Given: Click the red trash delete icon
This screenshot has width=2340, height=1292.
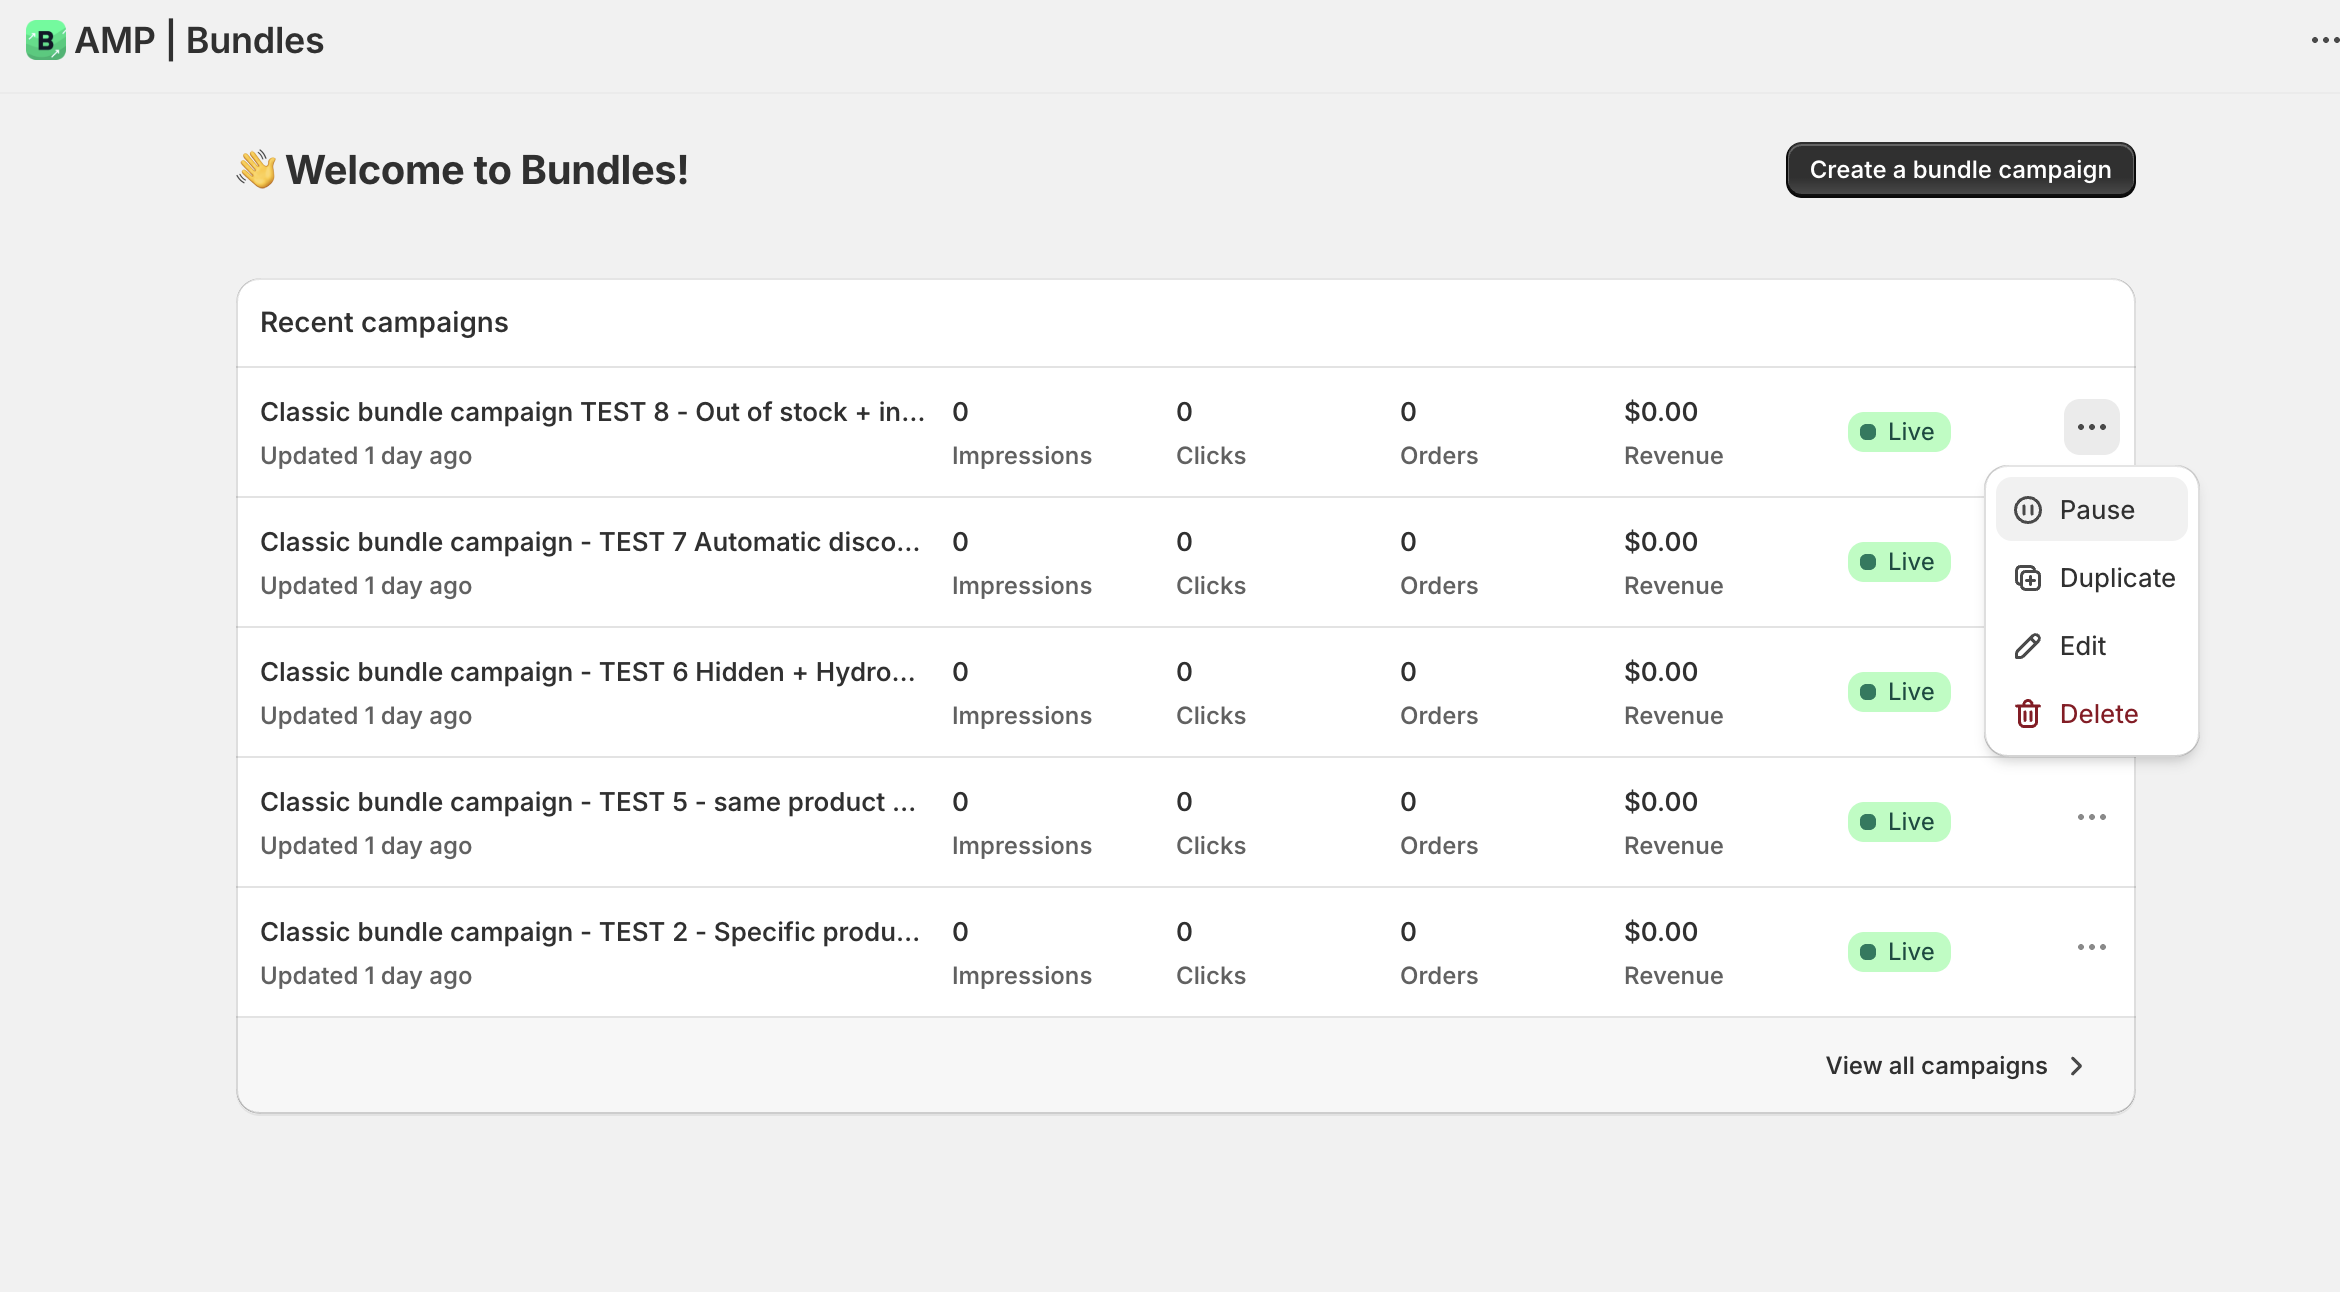Looking at the screenshot, I should tap(2028, 714).
